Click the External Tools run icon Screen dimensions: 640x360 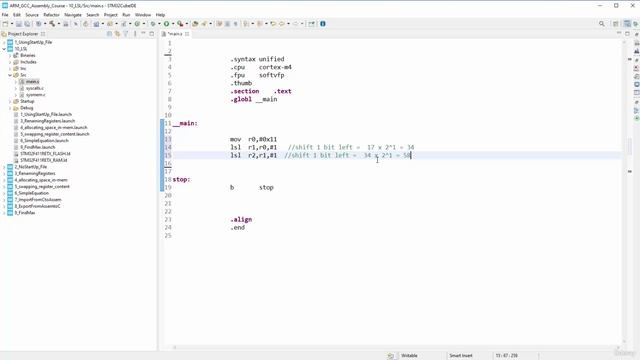coord(180,24)
